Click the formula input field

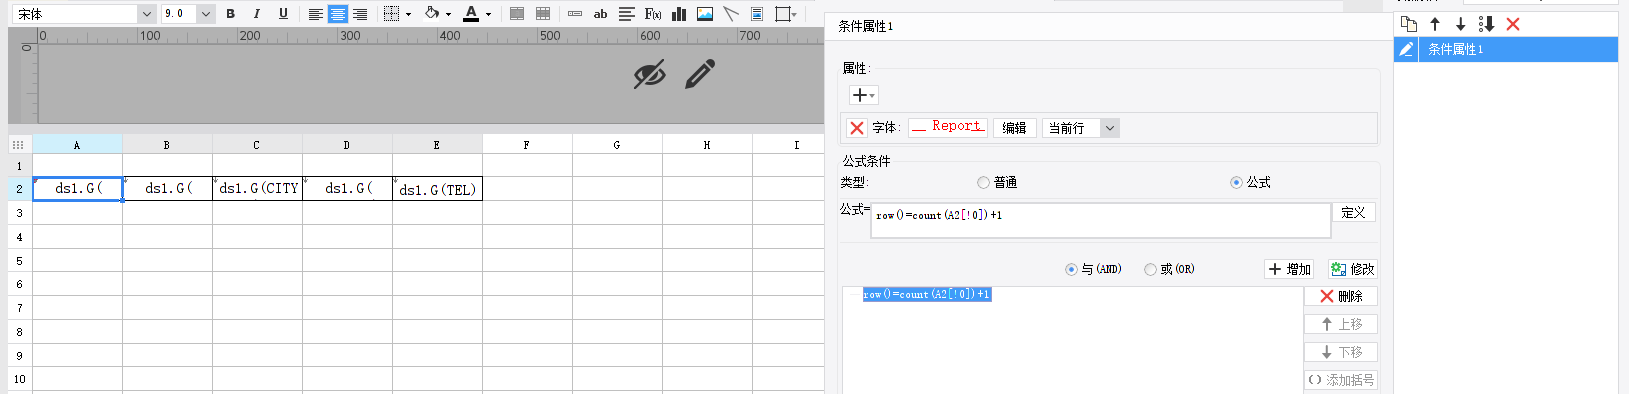(1100, 220)
